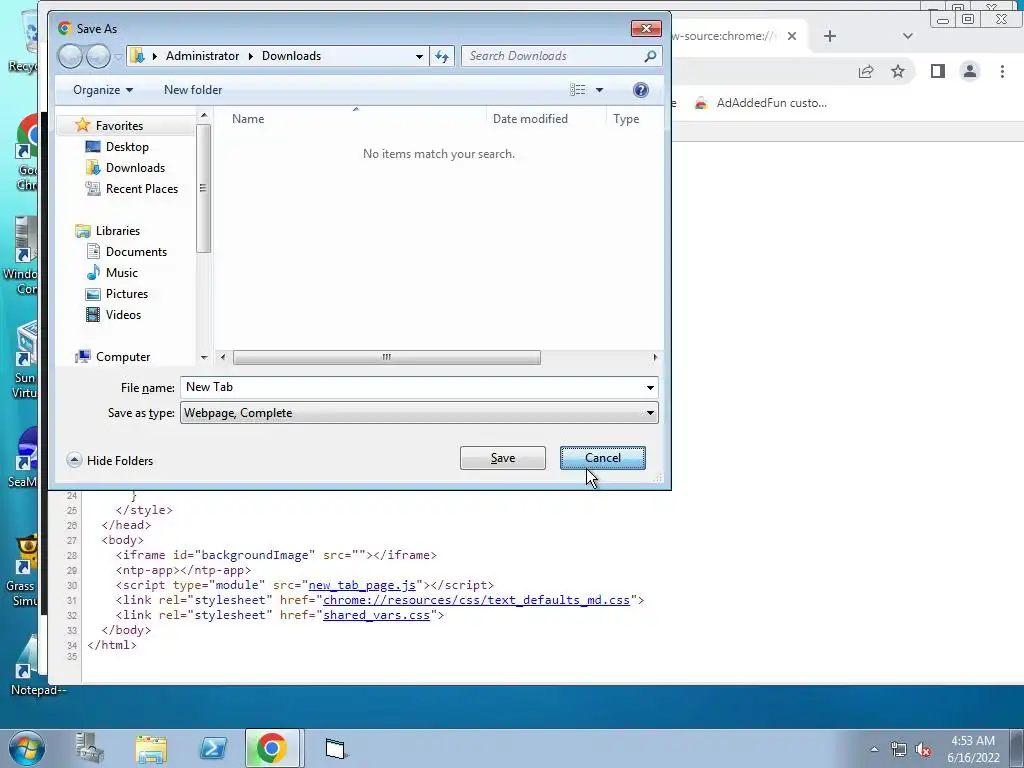Screen dimensions: 1024x768
Task: Select Recent Places in navigation pane
Action: [x=142, y=189]
